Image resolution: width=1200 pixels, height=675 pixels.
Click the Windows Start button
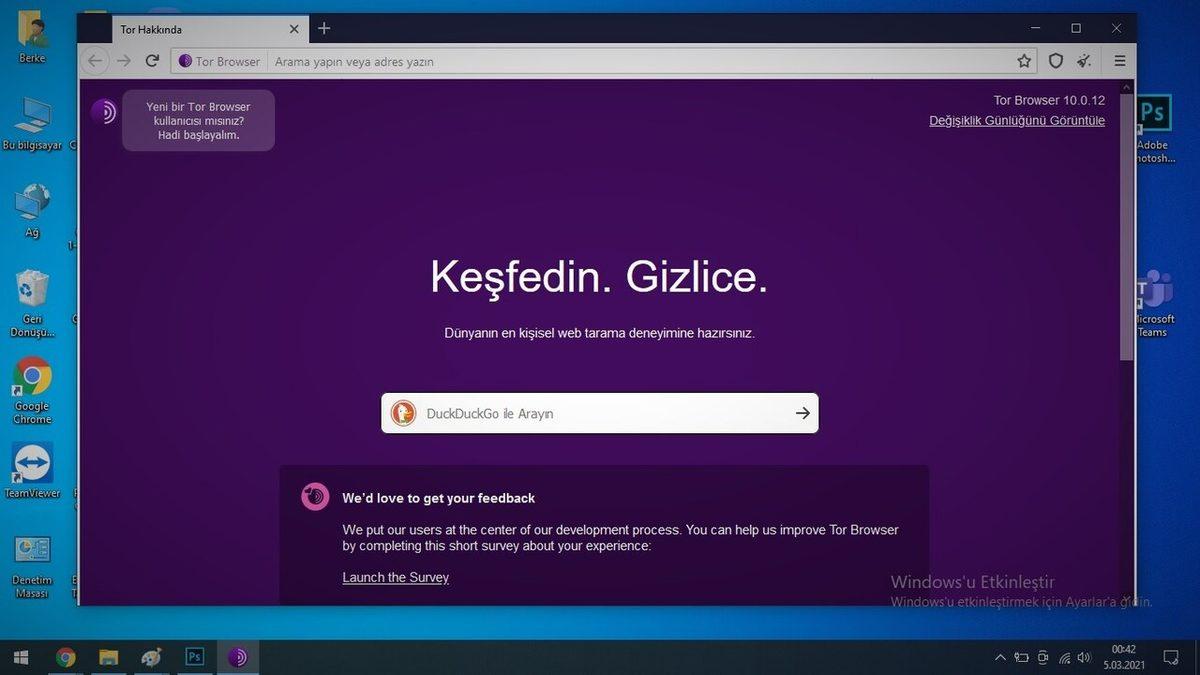pos(20,657)
